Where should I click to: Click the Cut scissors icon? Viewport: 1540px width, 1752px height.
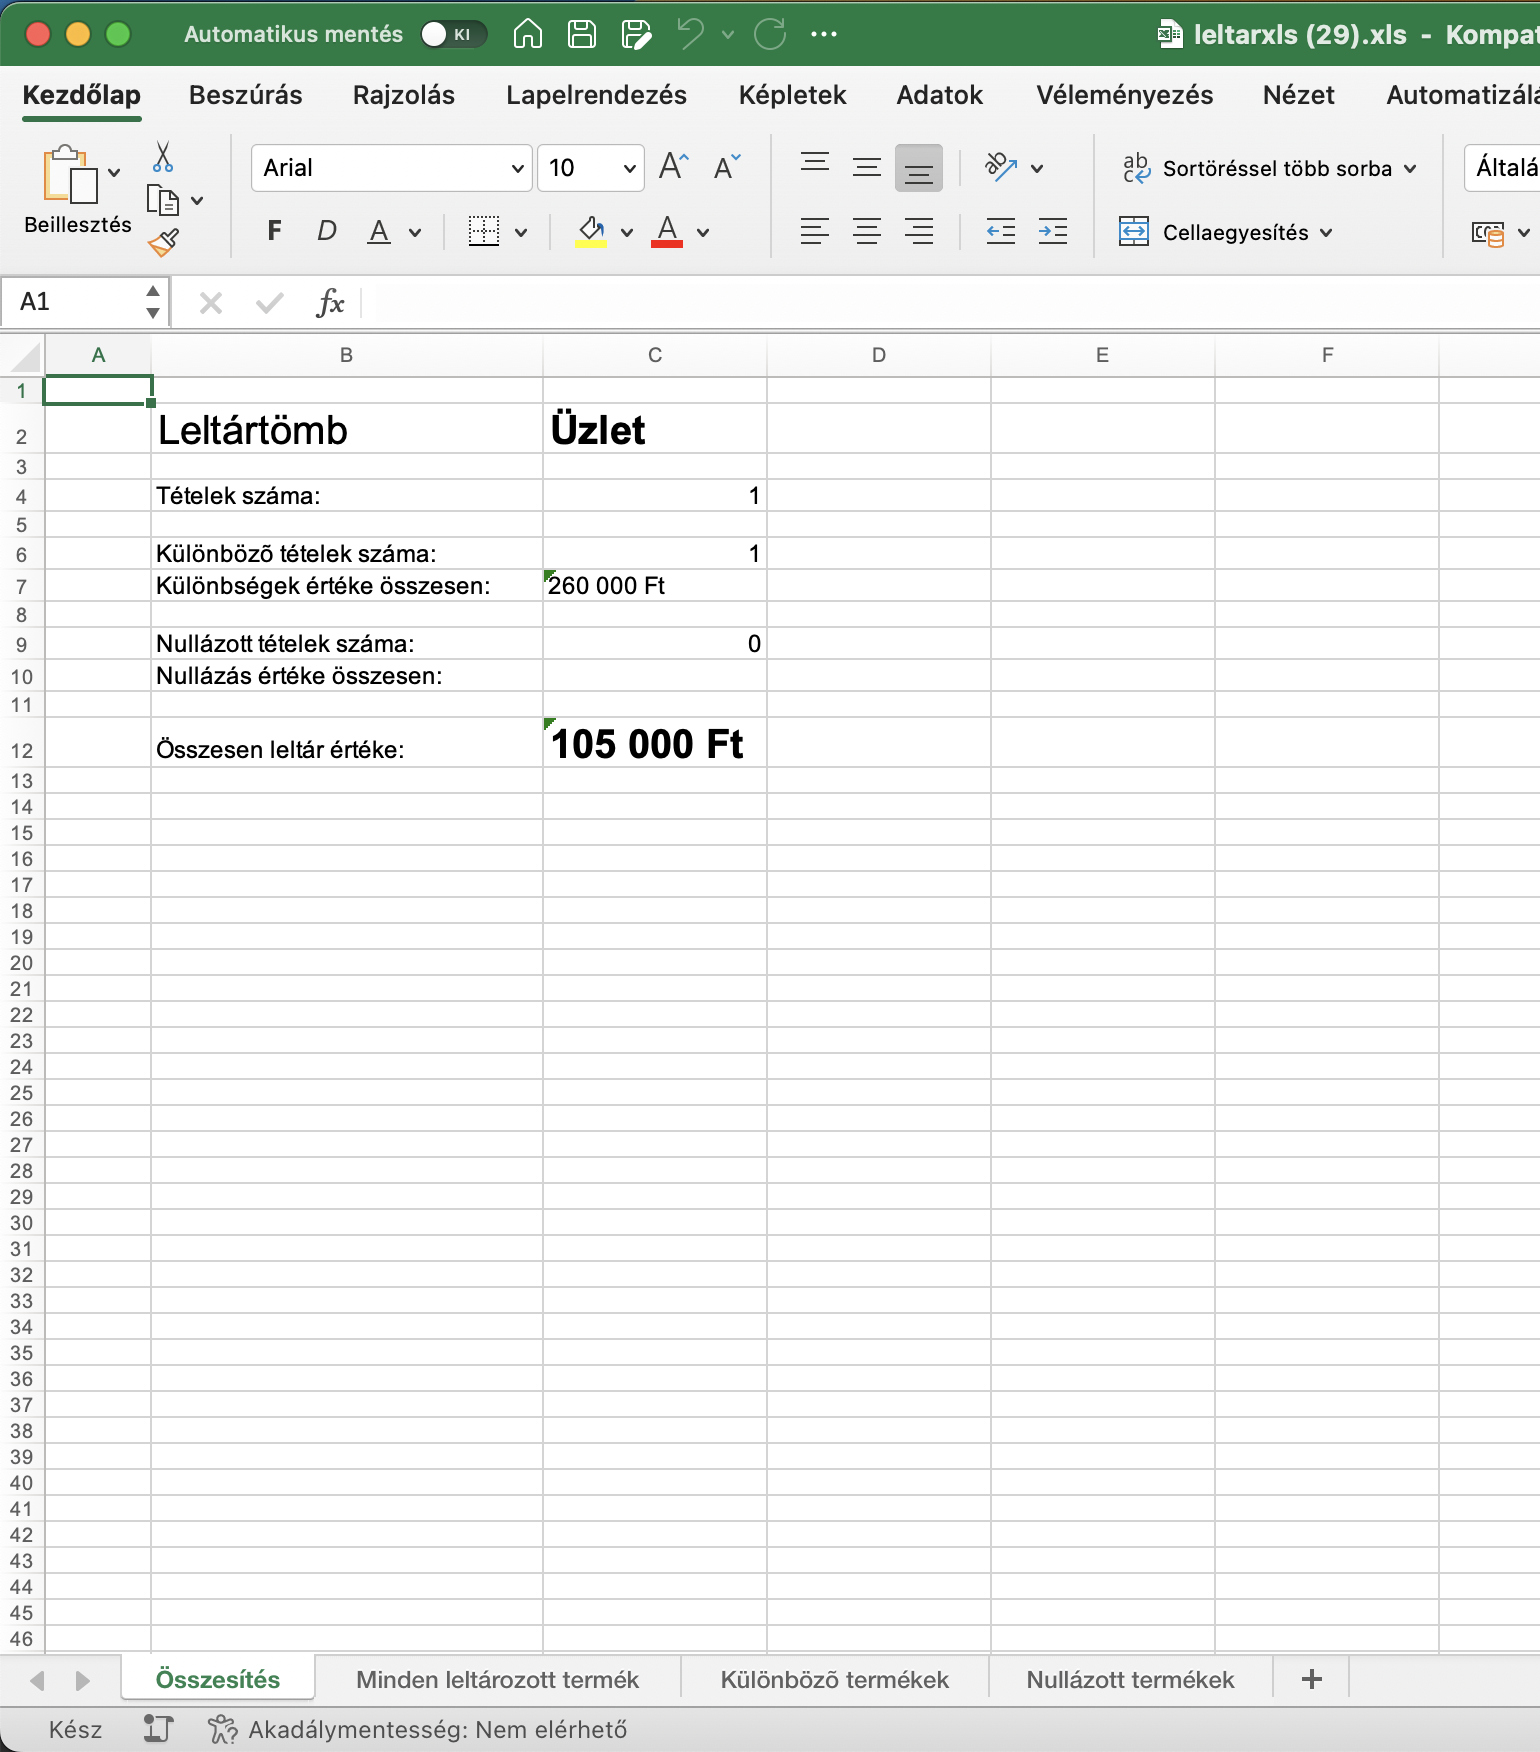(x=163, y=157)
